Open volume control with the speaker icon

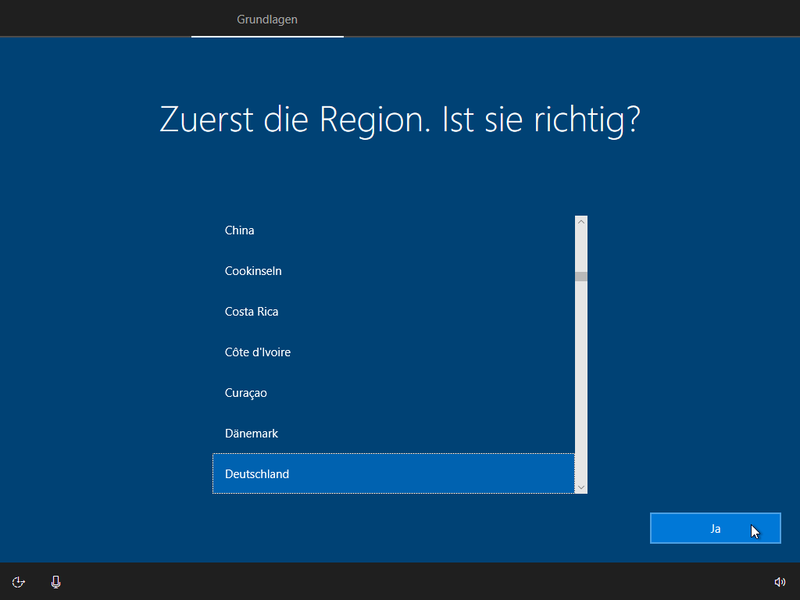(779, 581)
